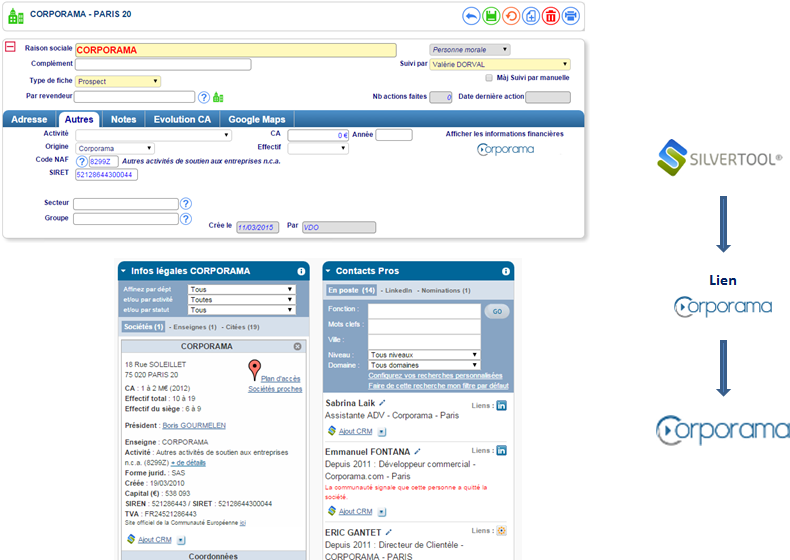Print the record with printer icon
Screen dimensions: 790x560
[x=570, y=16]
